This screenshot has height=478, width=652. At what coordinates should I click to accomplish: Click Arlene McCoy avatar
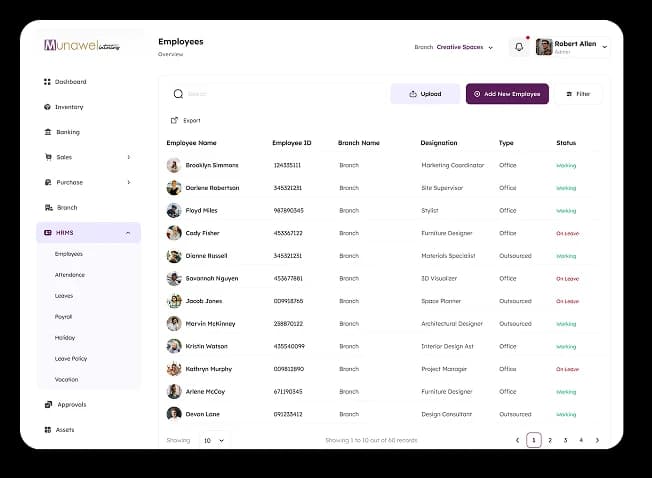[174, 391]
